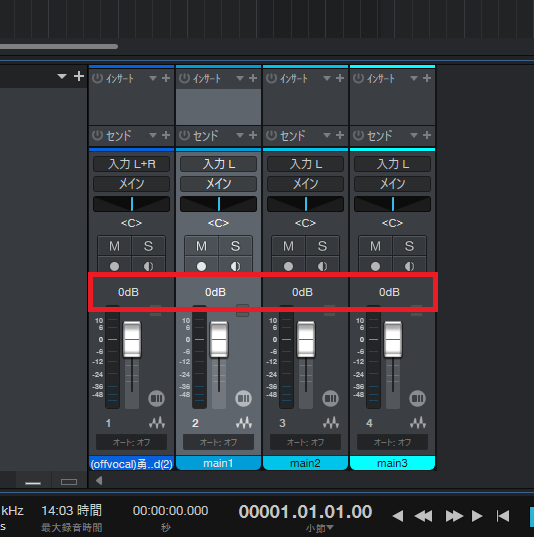Click automation mode button on main1 channel

(219, 442)
